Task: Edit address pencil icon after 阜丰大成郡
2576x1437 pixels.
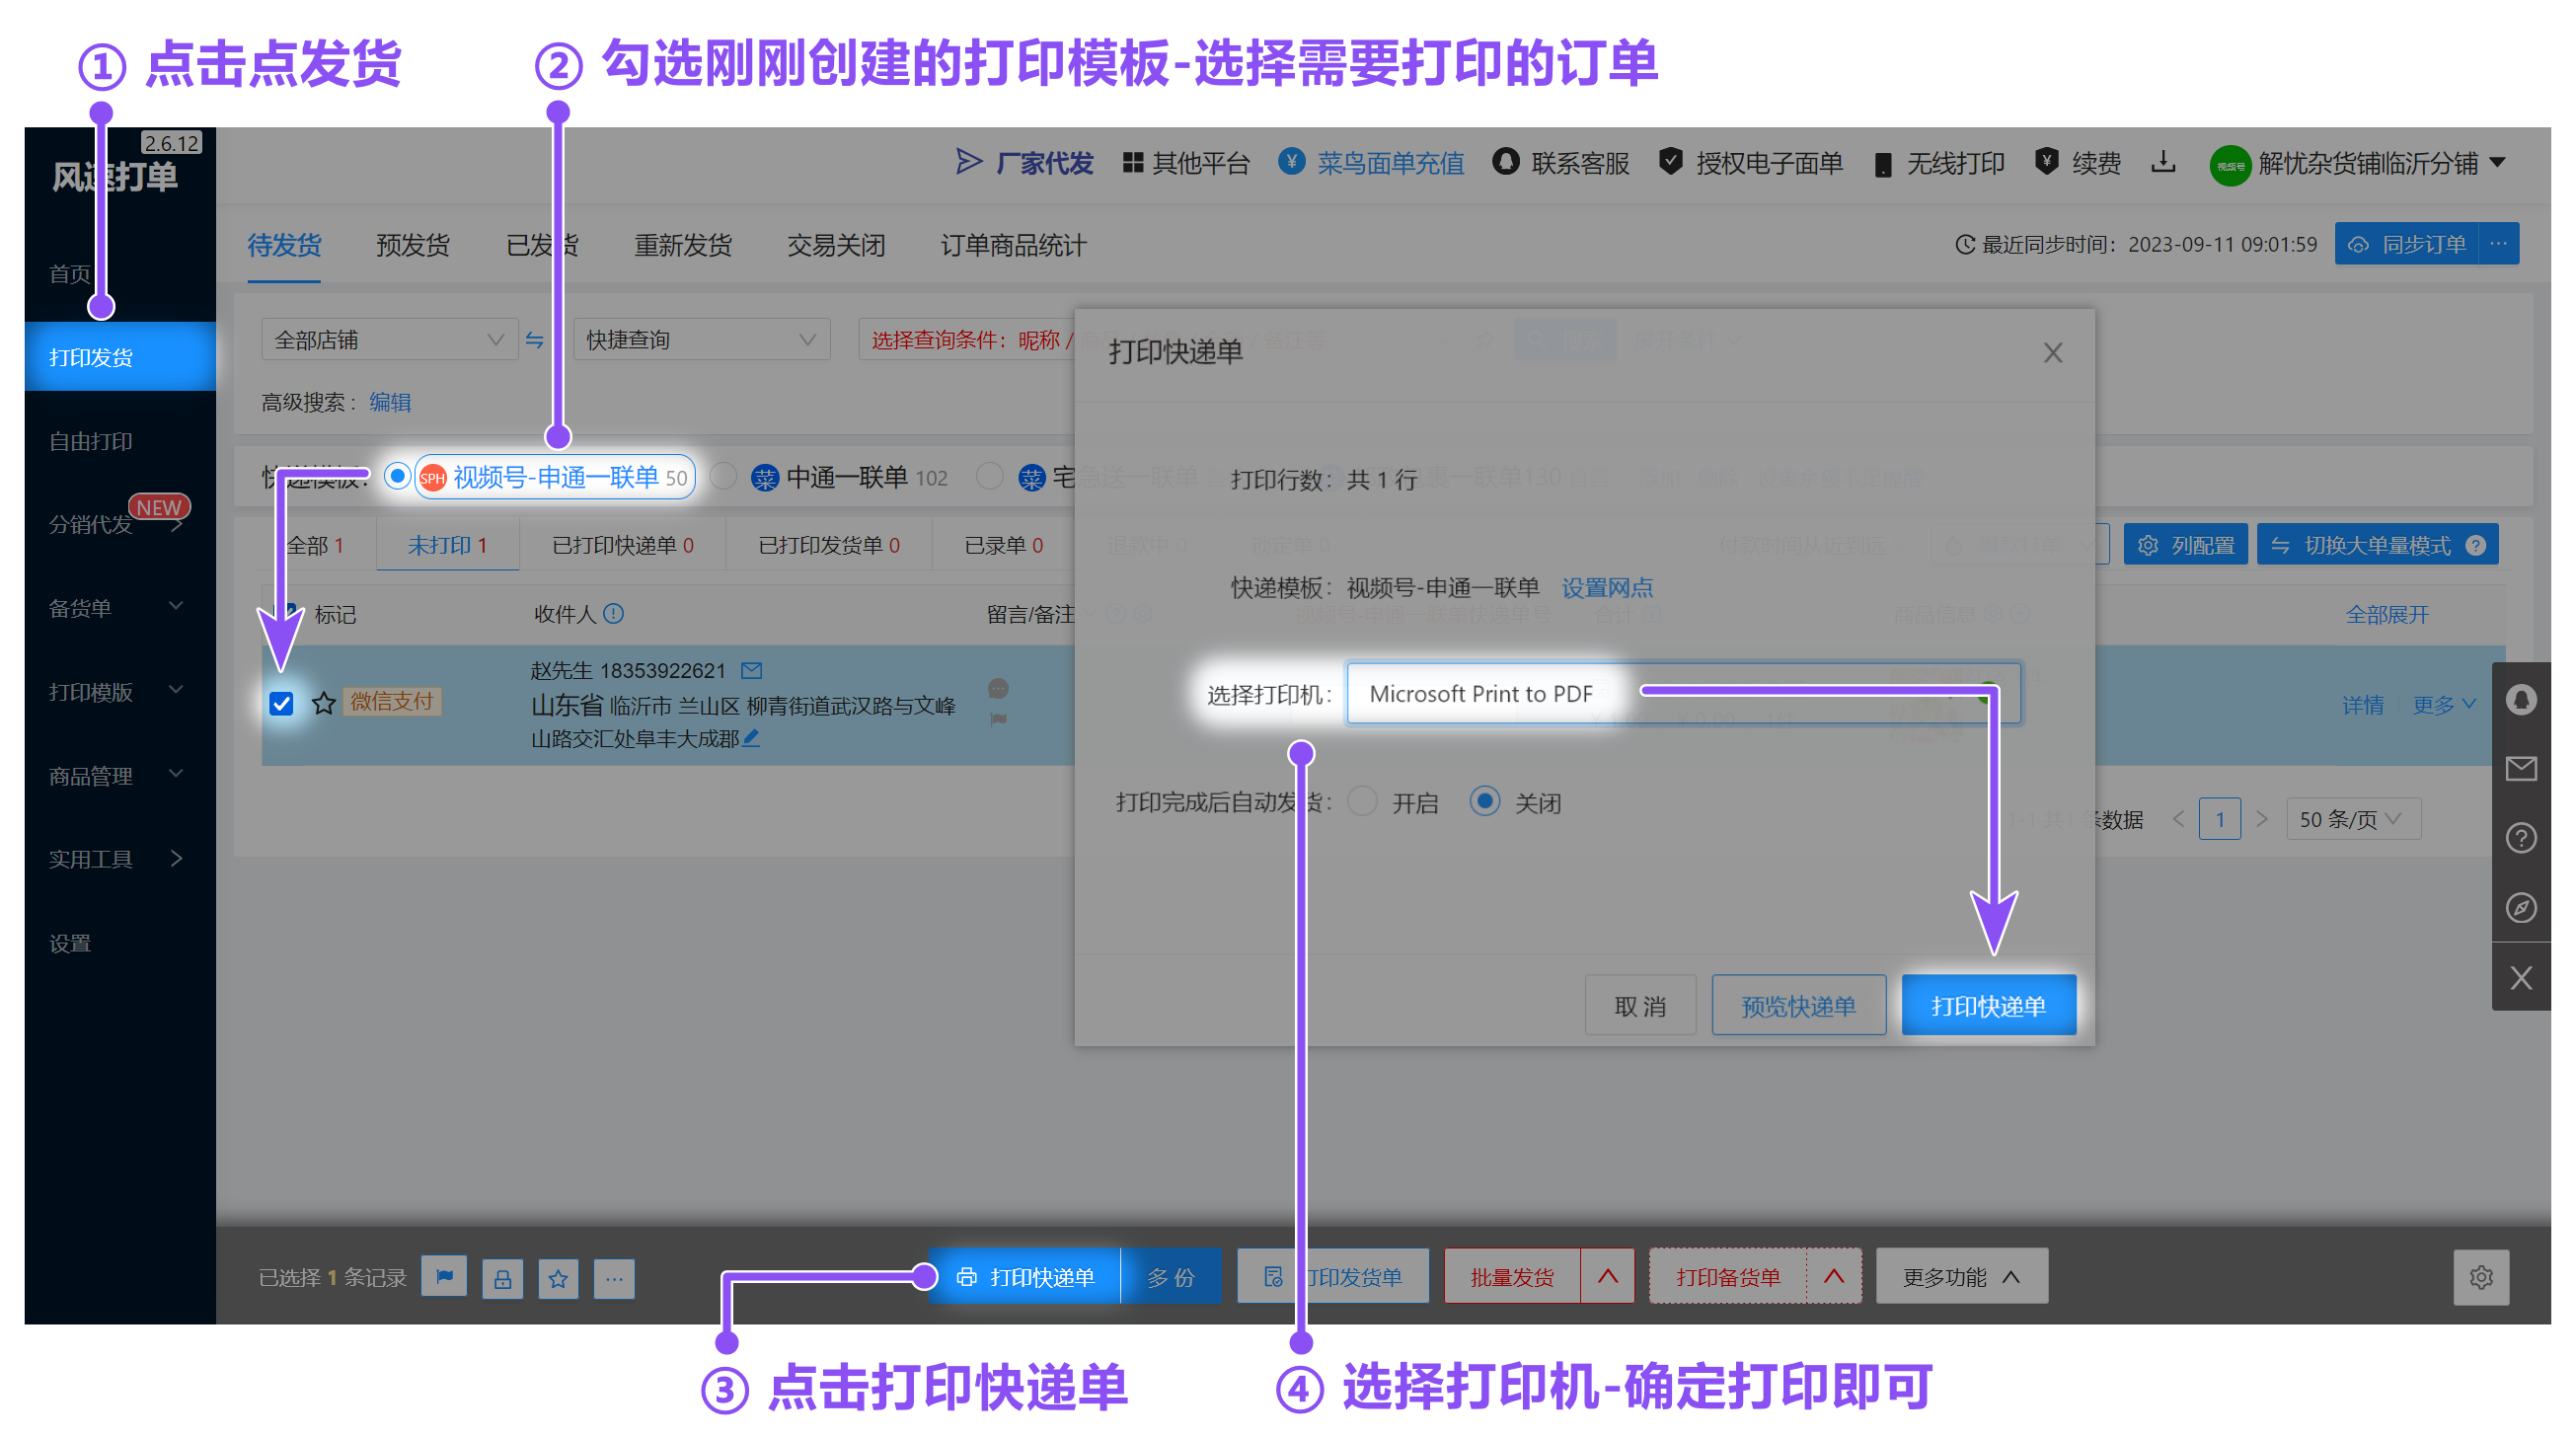Action: pos(751,738)
